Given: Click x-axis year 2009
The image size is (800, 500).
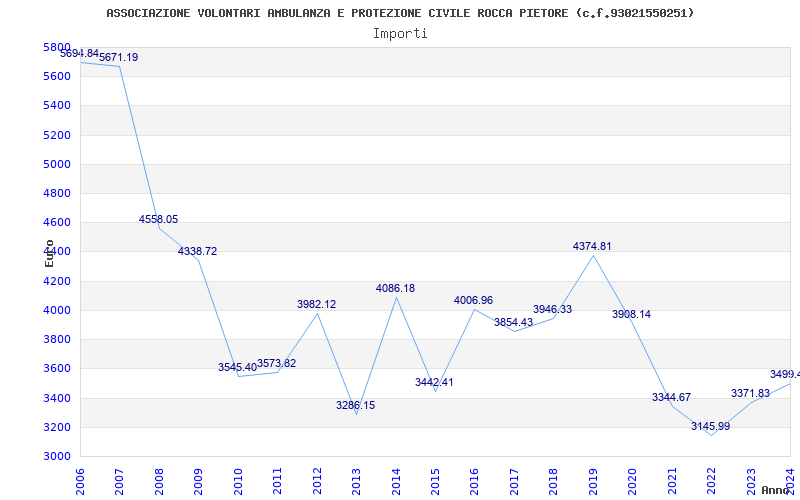Looking at the screenshot, I should coord(198,482).
